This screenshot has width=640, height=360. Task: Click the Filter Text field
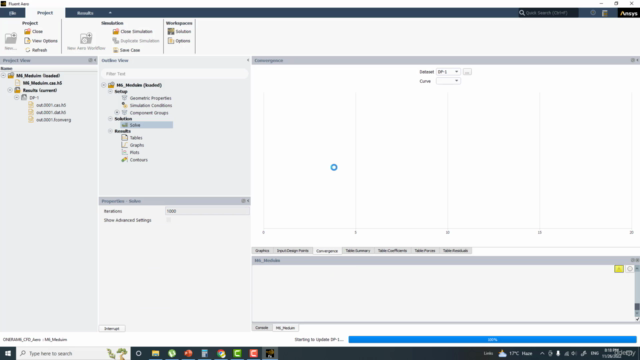tap(175, 74)
